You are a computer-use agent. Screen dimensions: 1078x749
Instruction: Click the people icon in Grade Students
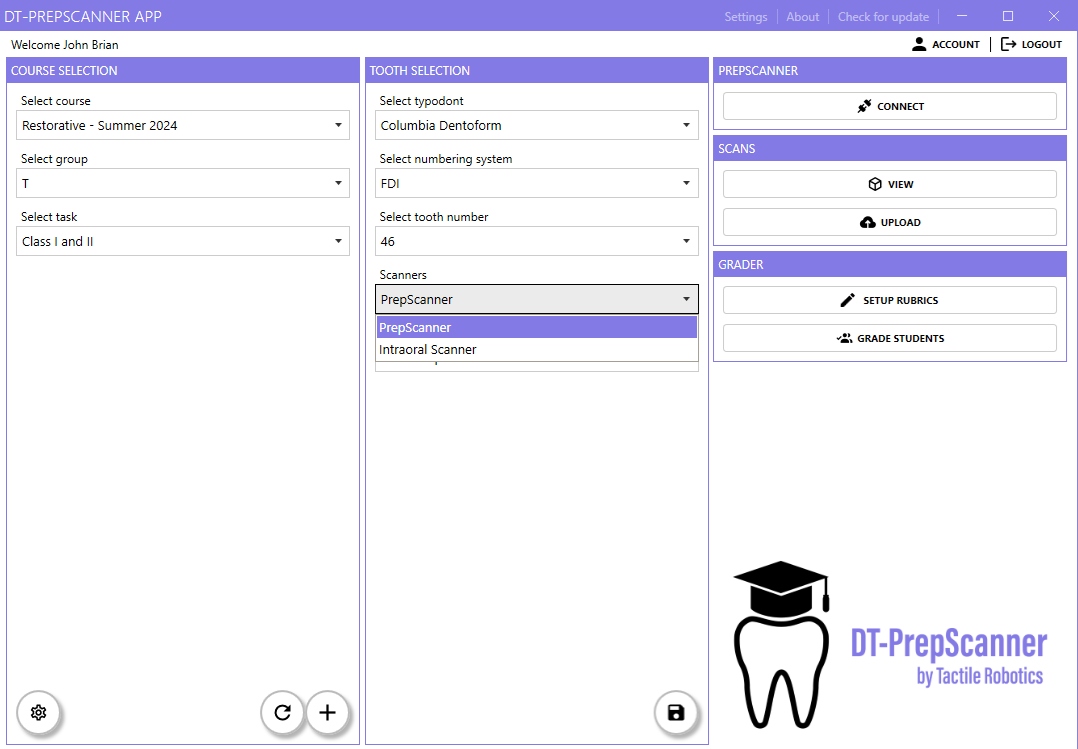click(x=844, y=338)
